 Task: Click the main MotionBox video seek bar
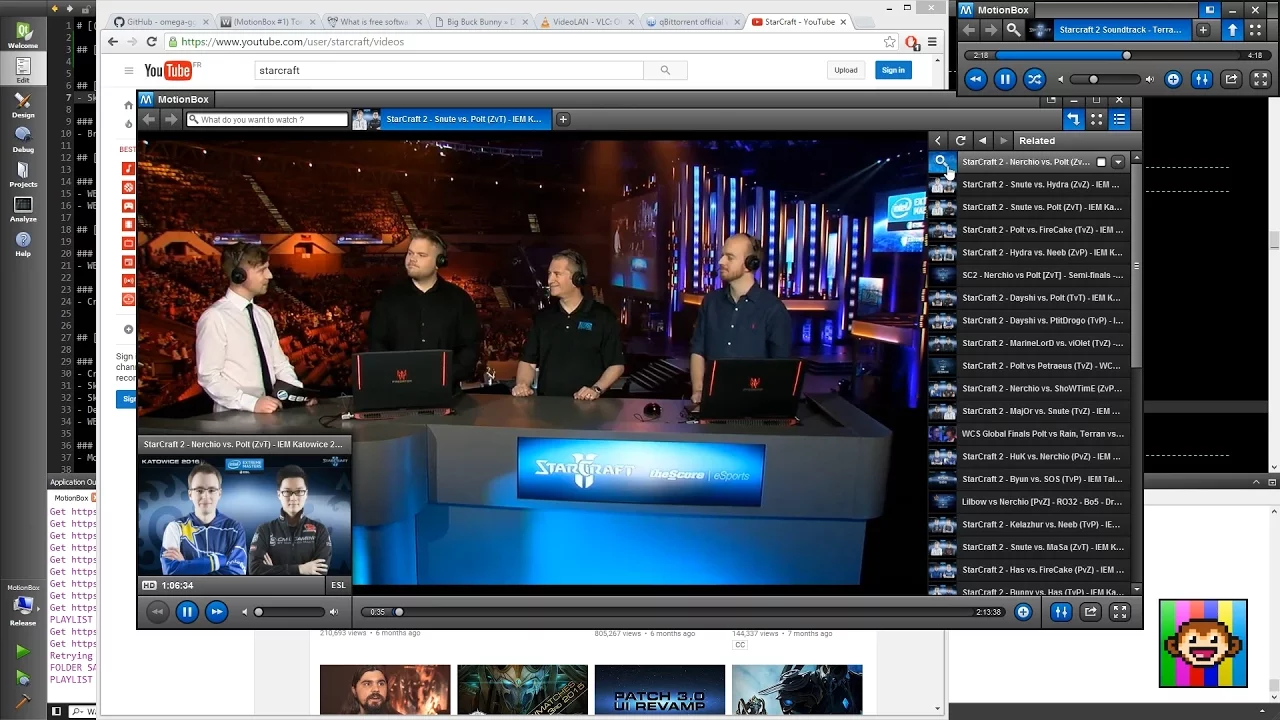click(x=683, y=612)
